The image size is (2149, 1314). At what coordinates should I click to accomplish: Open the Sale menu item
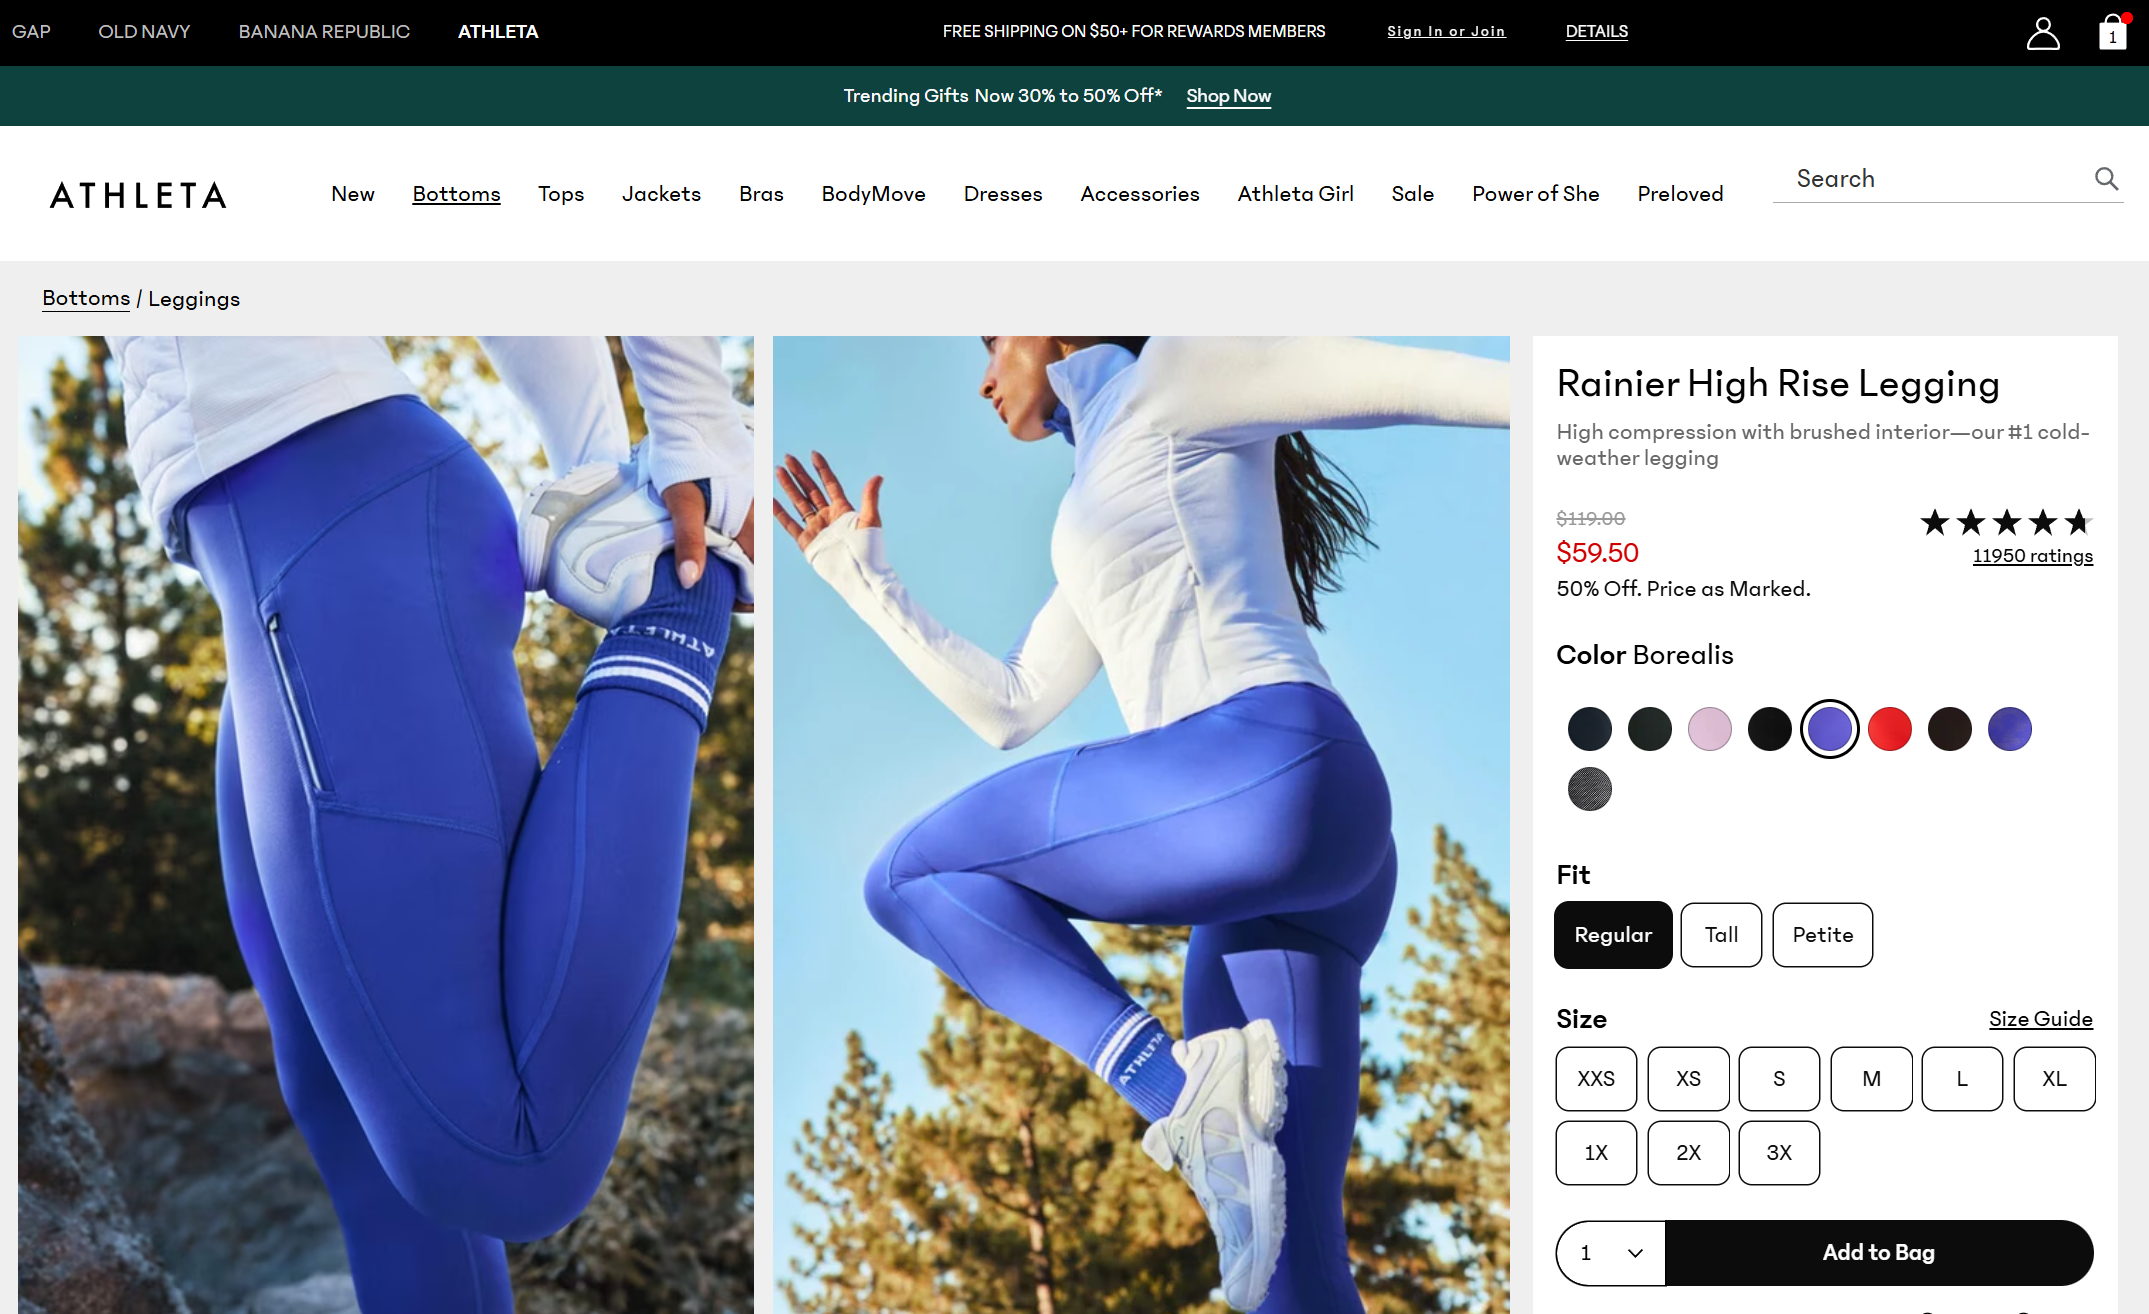[x=1412, y=194]
